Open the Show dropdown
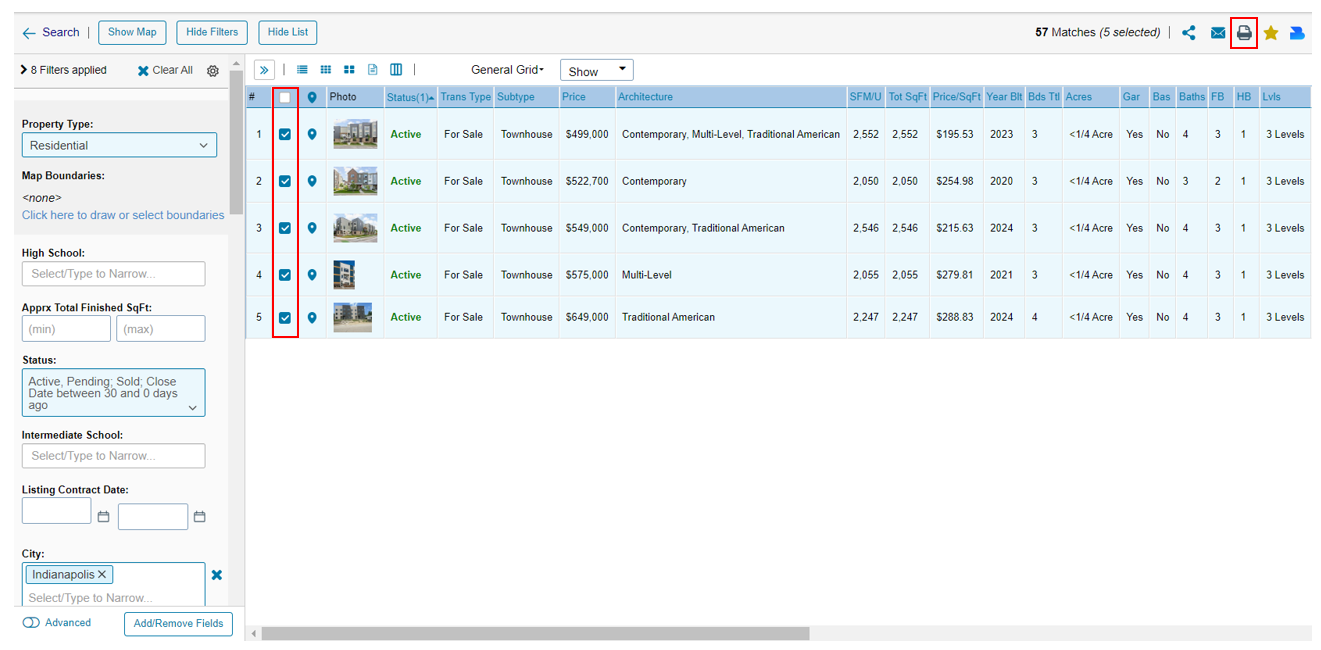The image size is (1321, 650). point(597,70)
